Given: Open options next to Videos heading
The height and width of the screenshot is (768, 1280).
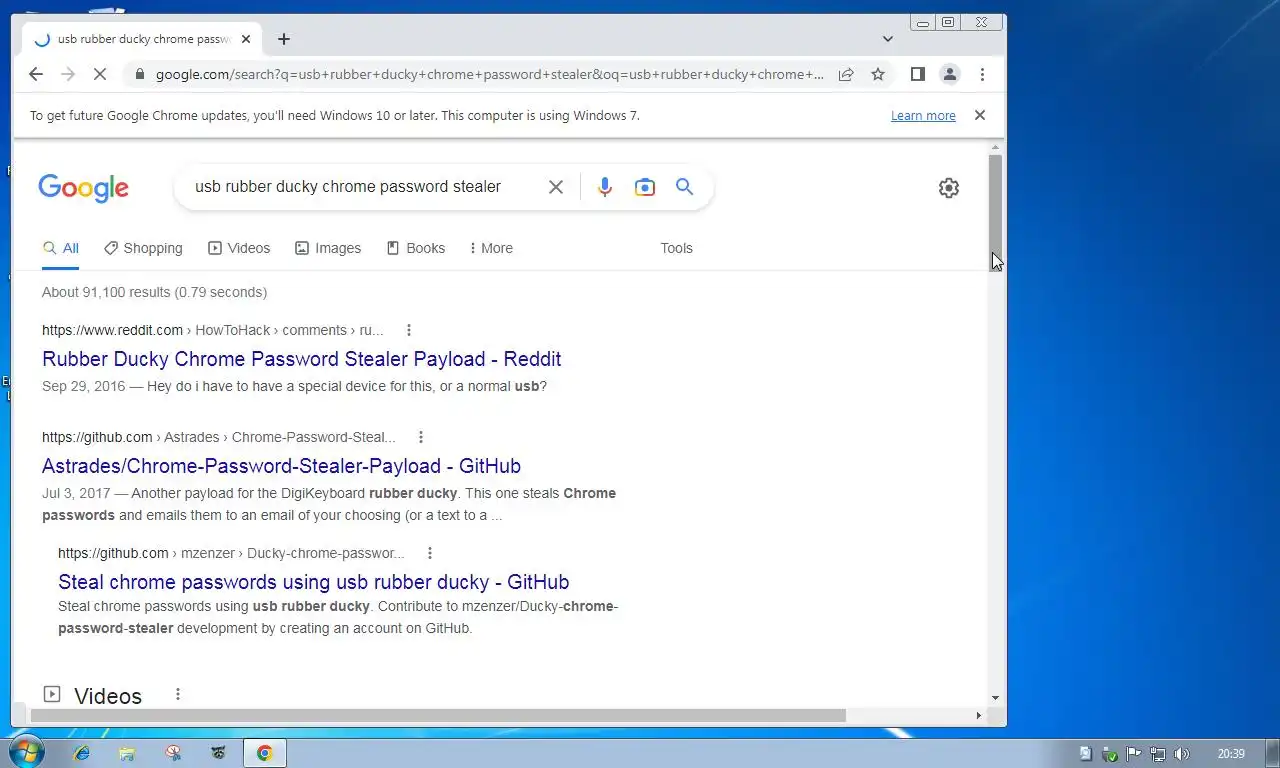Looking at the screenshot, I should [x=178, y=694].
